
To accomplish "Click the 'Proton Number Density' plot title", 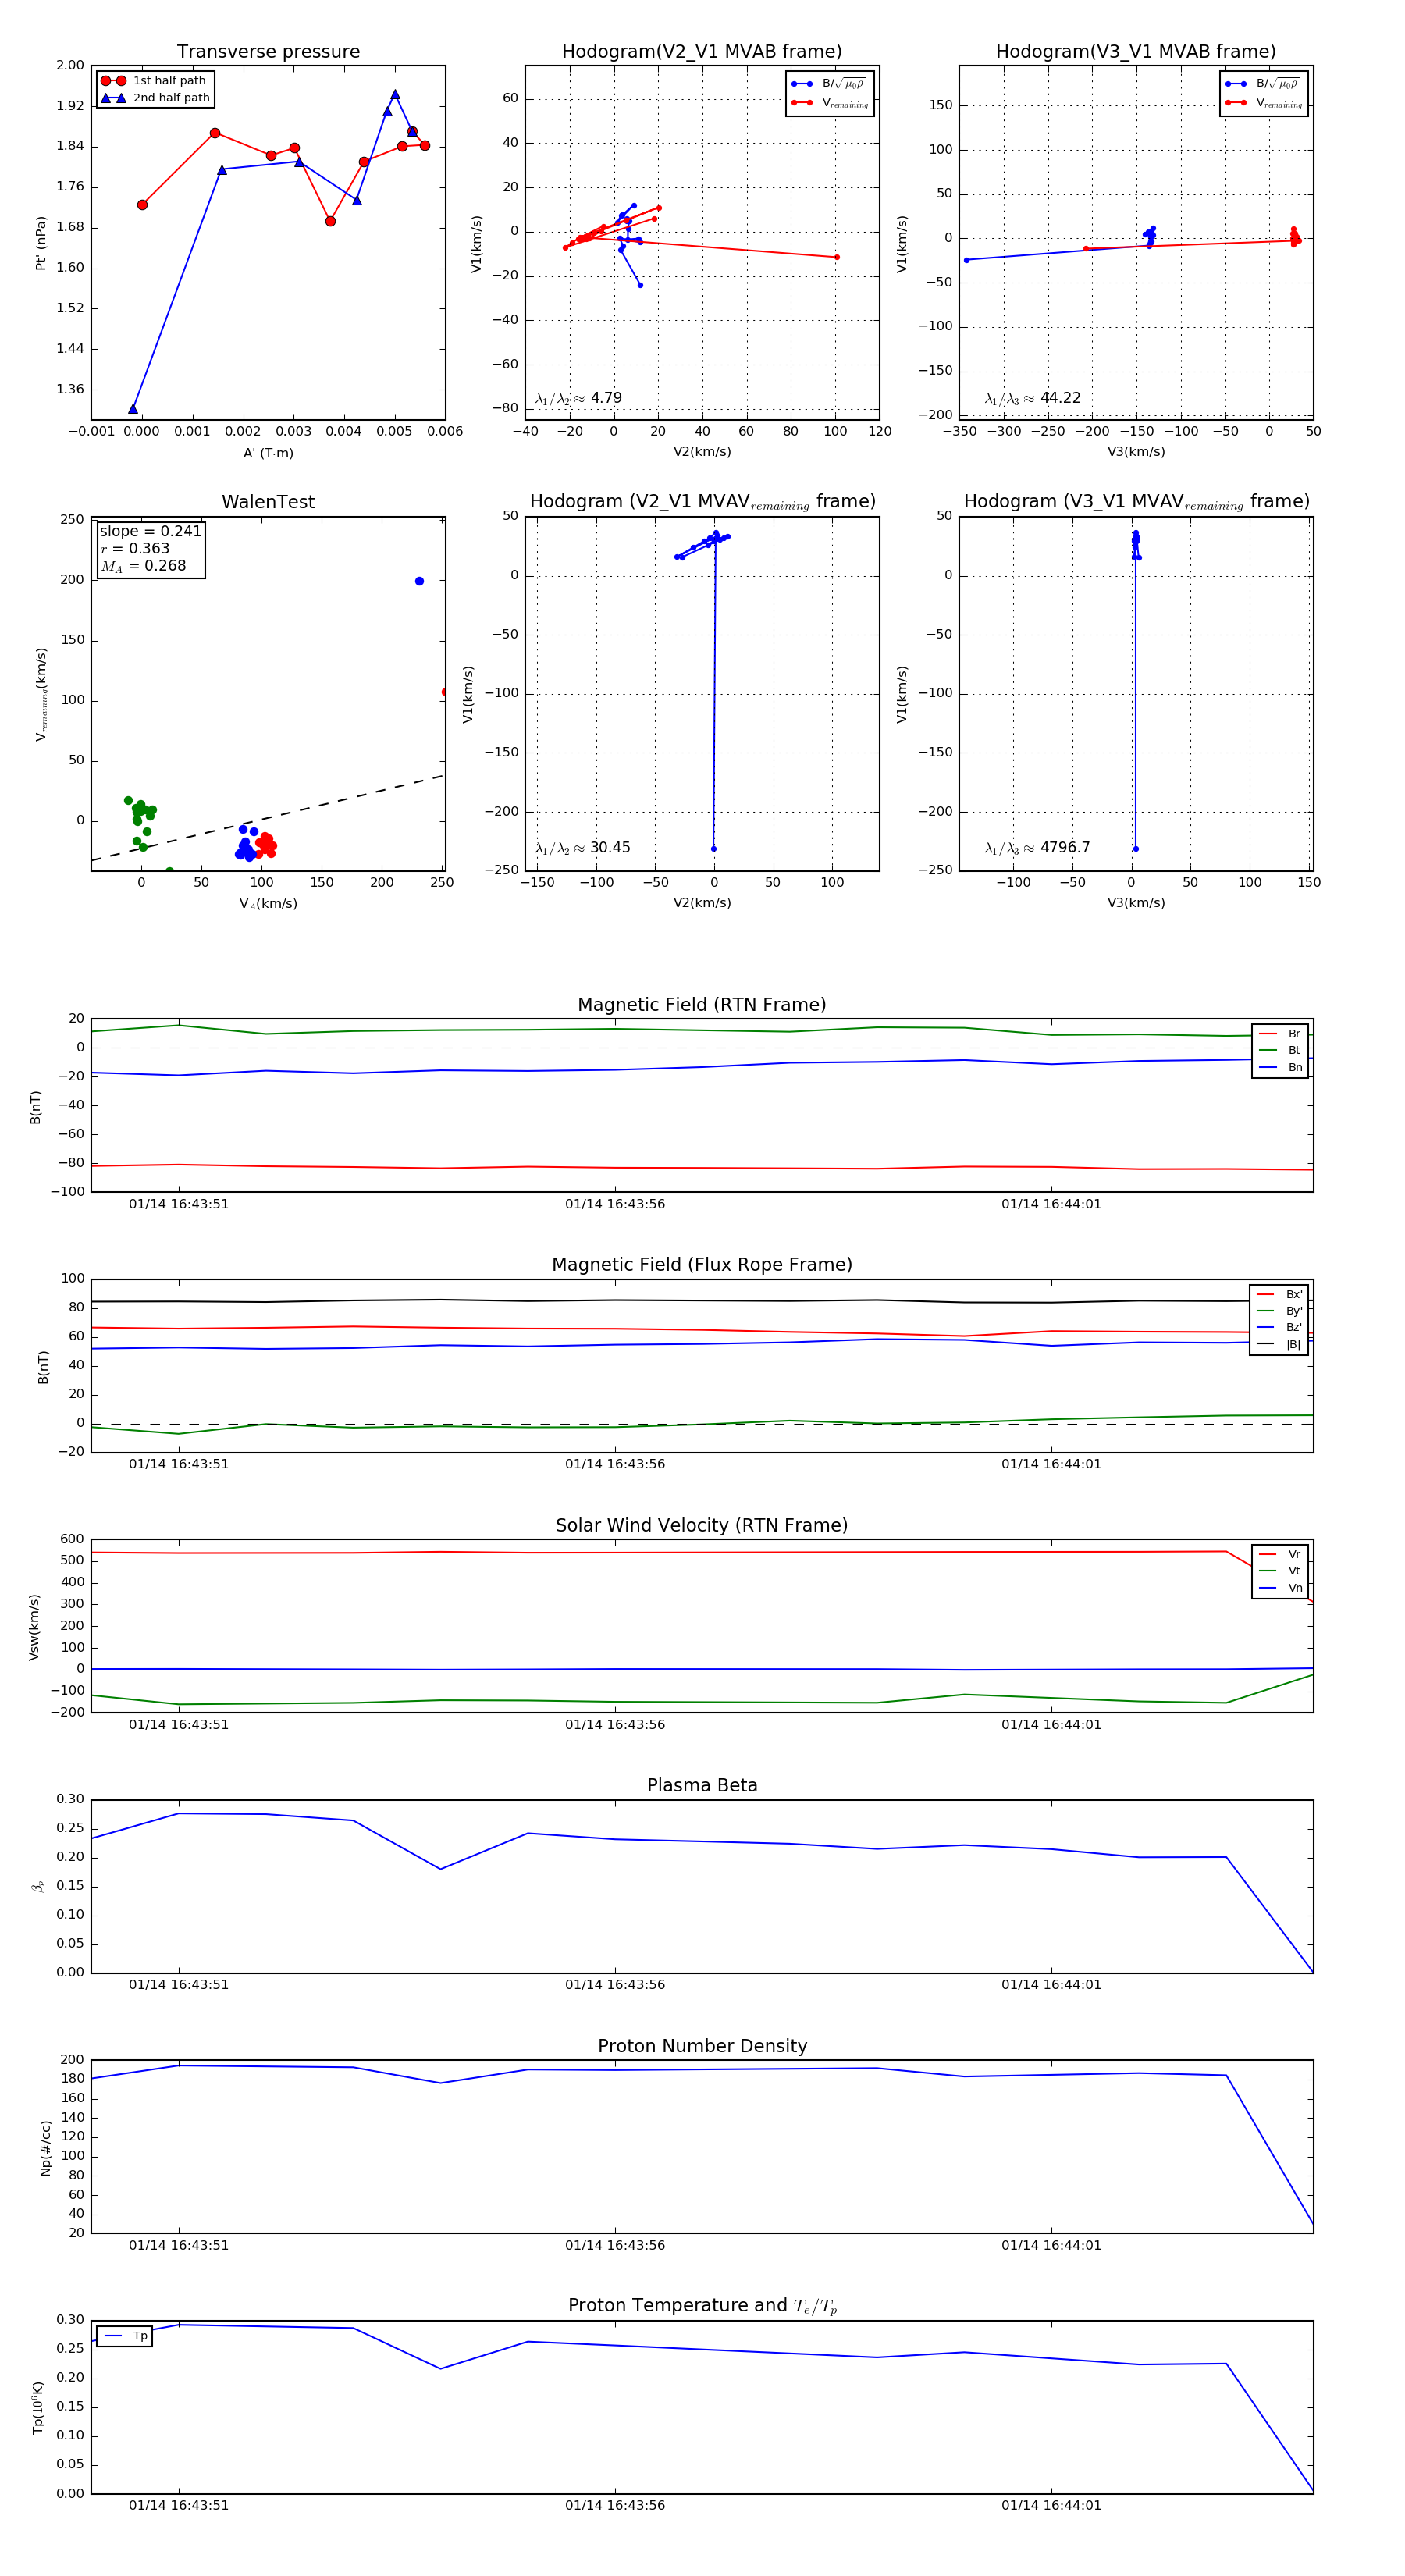I will 702,2046.
